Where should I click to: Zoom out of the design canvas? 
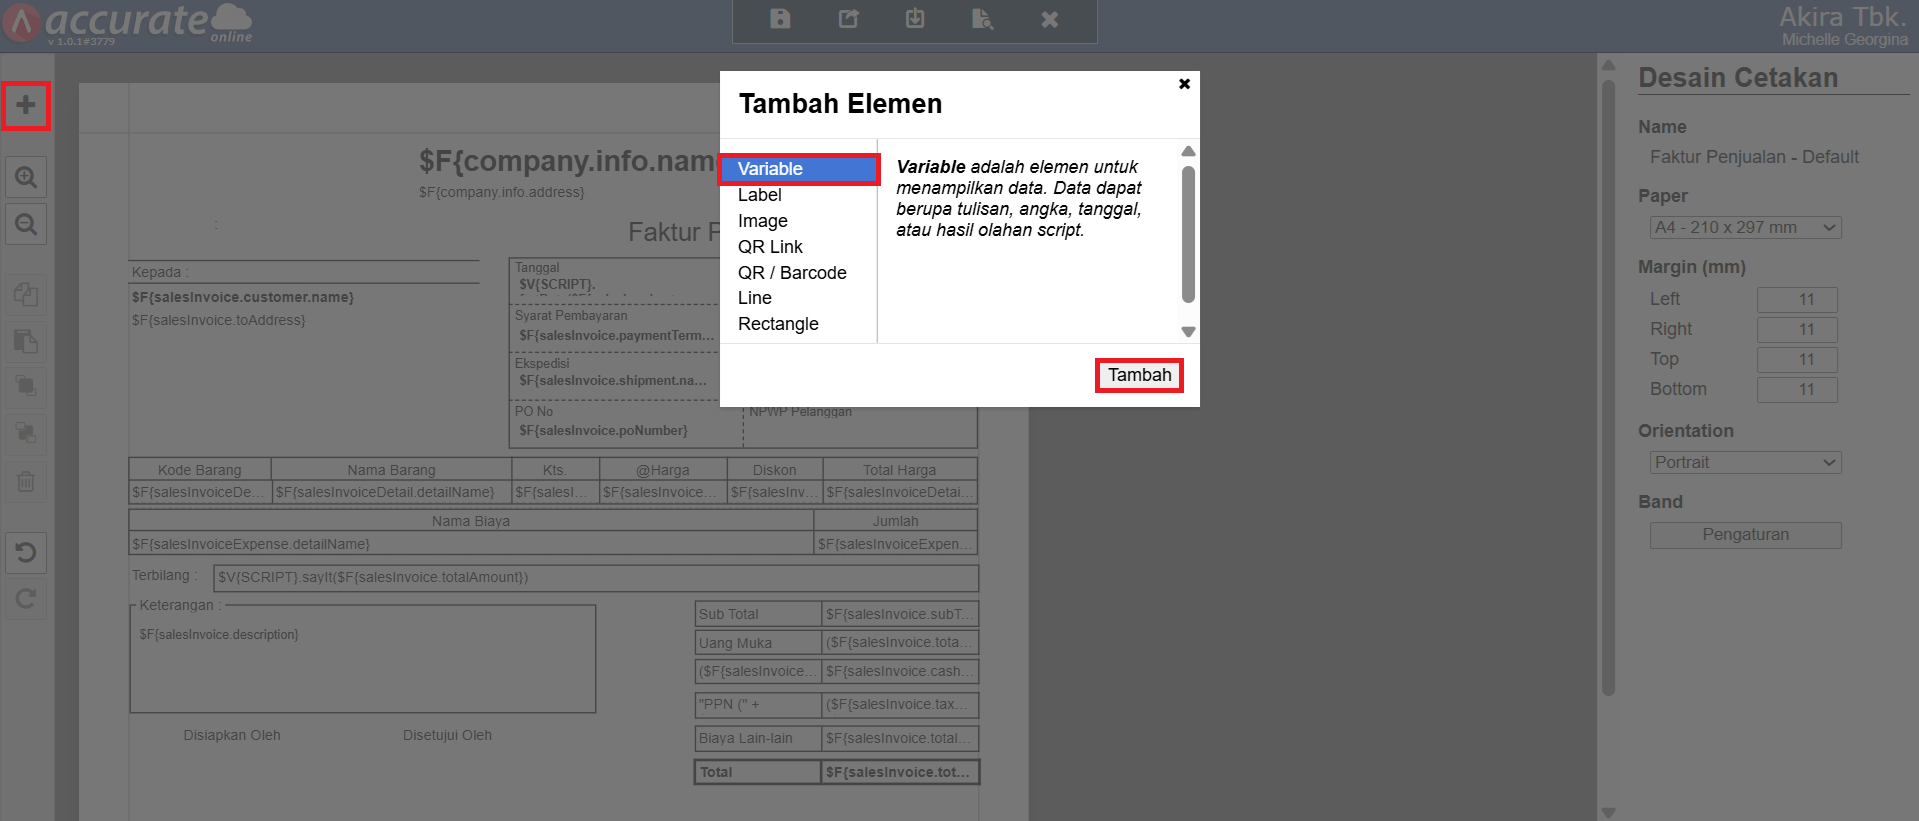(26, 225)
